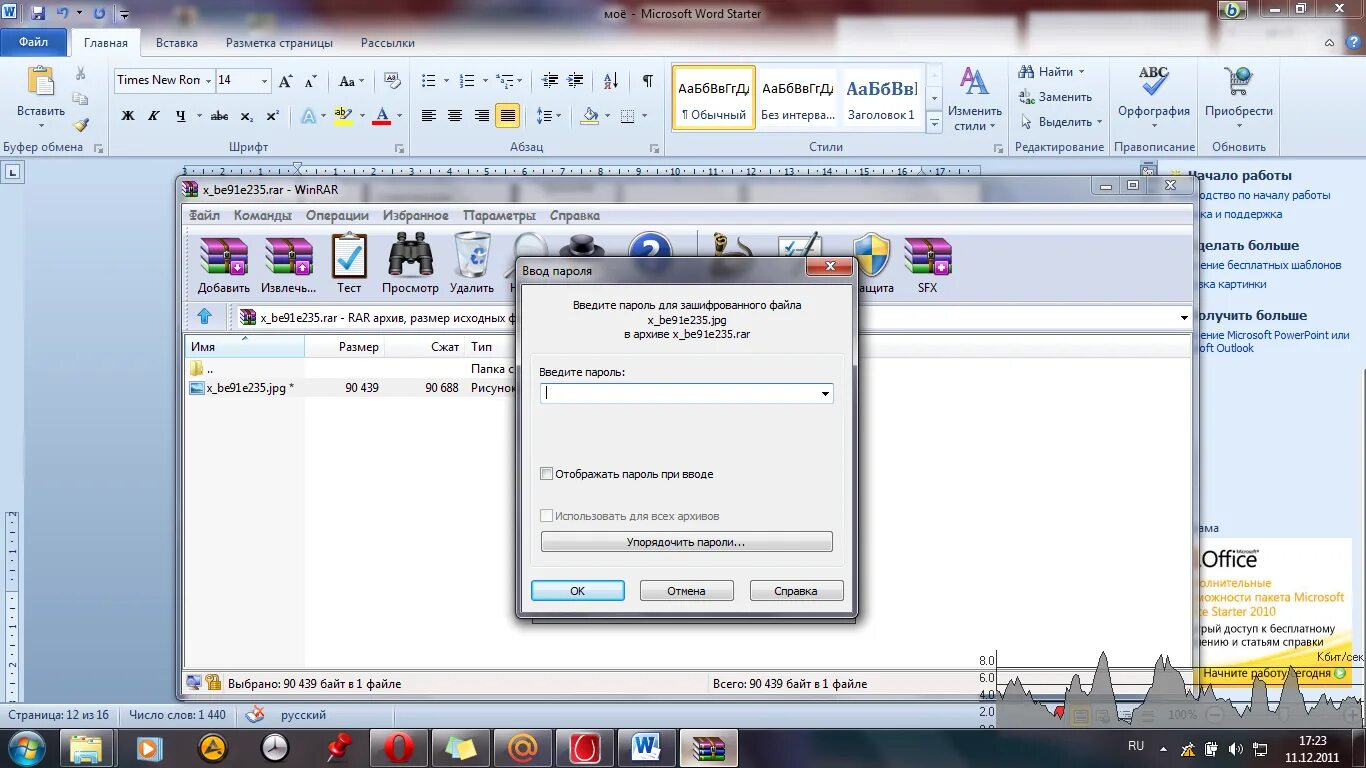Go up one folder in WinRAR

coord(205,317)
